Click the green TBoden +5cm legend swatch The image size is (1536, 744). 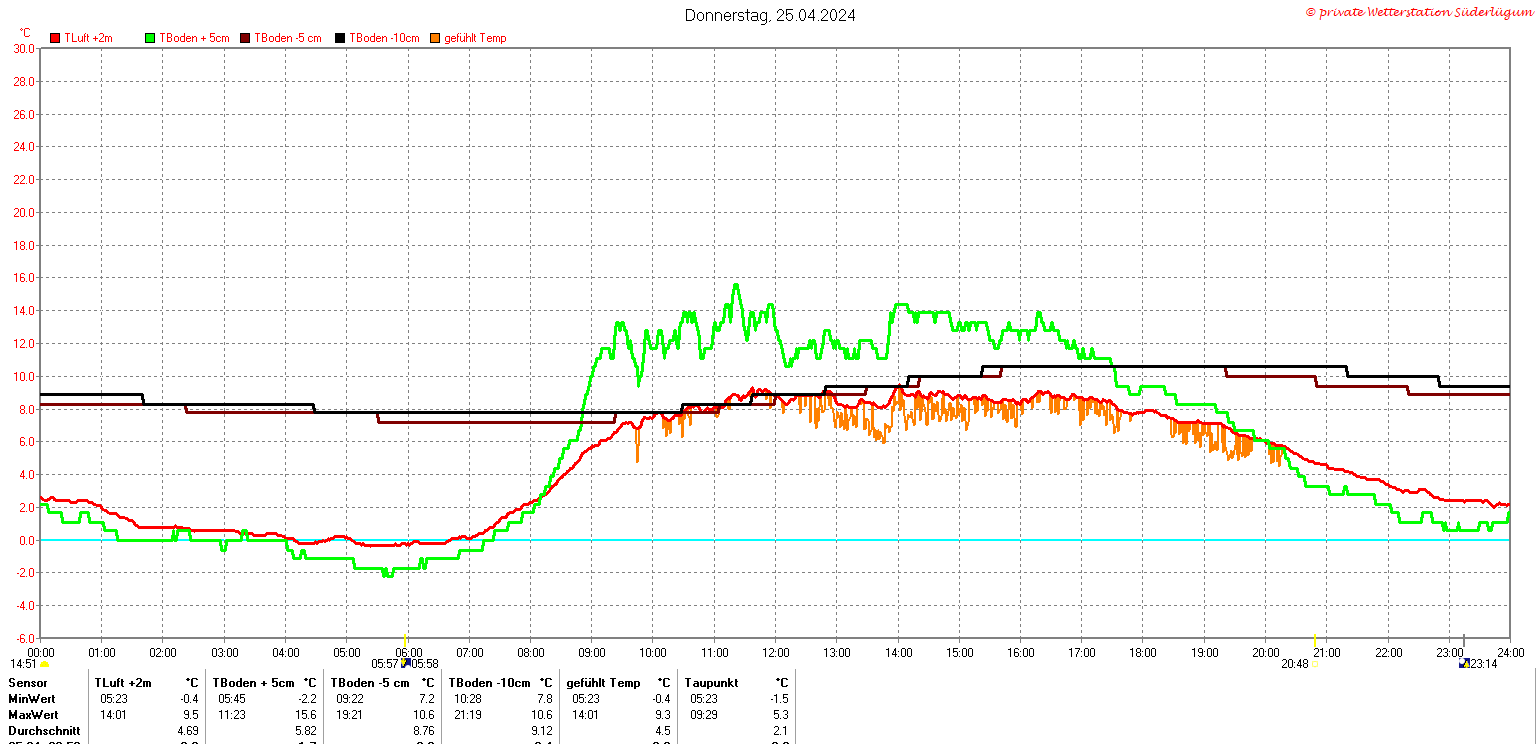(x=151, y=38)
